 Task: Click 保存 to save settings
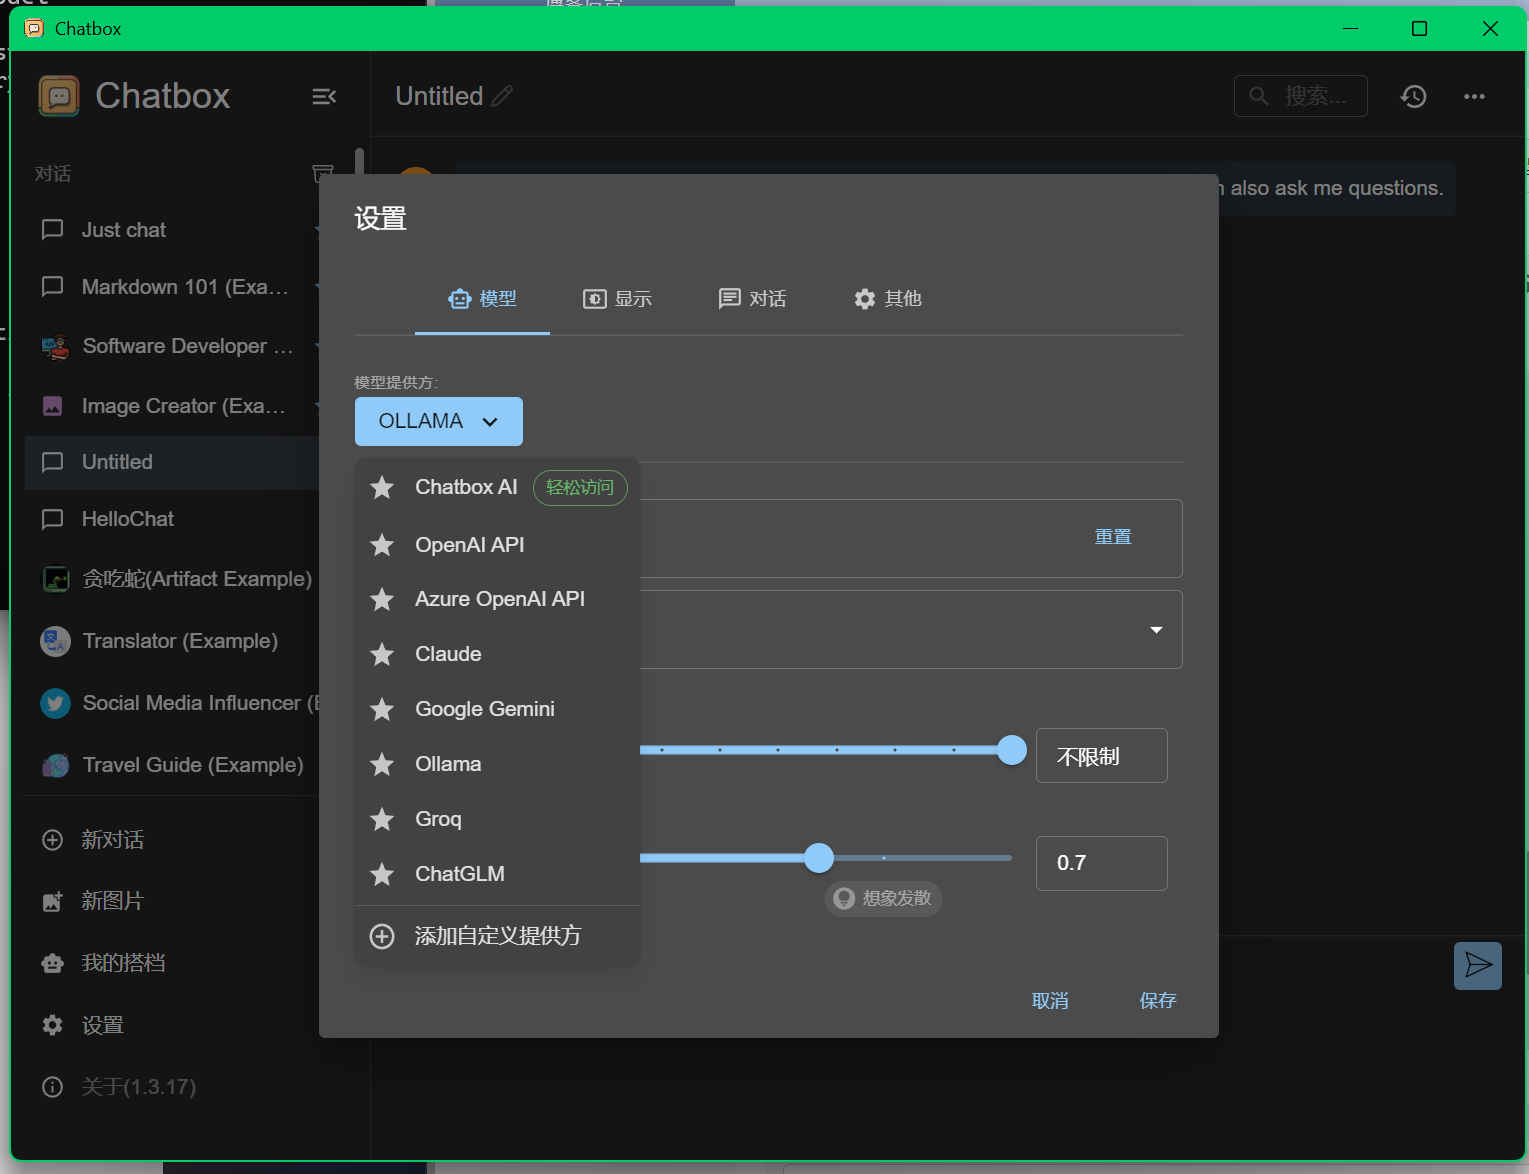point(1158,1001)
